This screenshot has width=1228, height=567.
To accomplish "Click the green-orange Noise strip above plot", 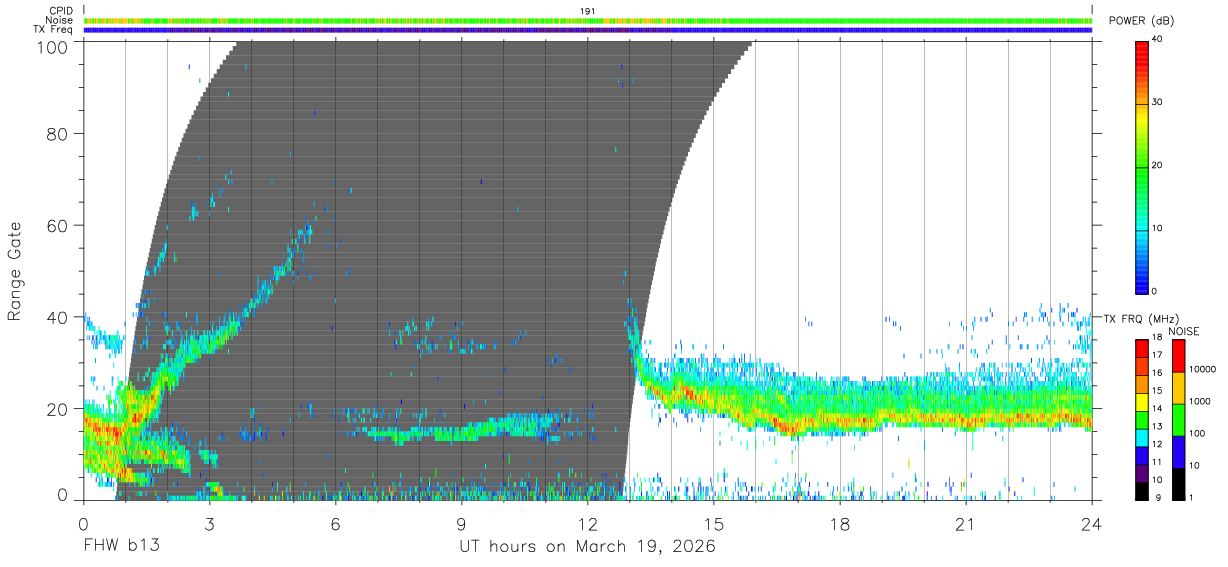I will click(x=588, y=20).
